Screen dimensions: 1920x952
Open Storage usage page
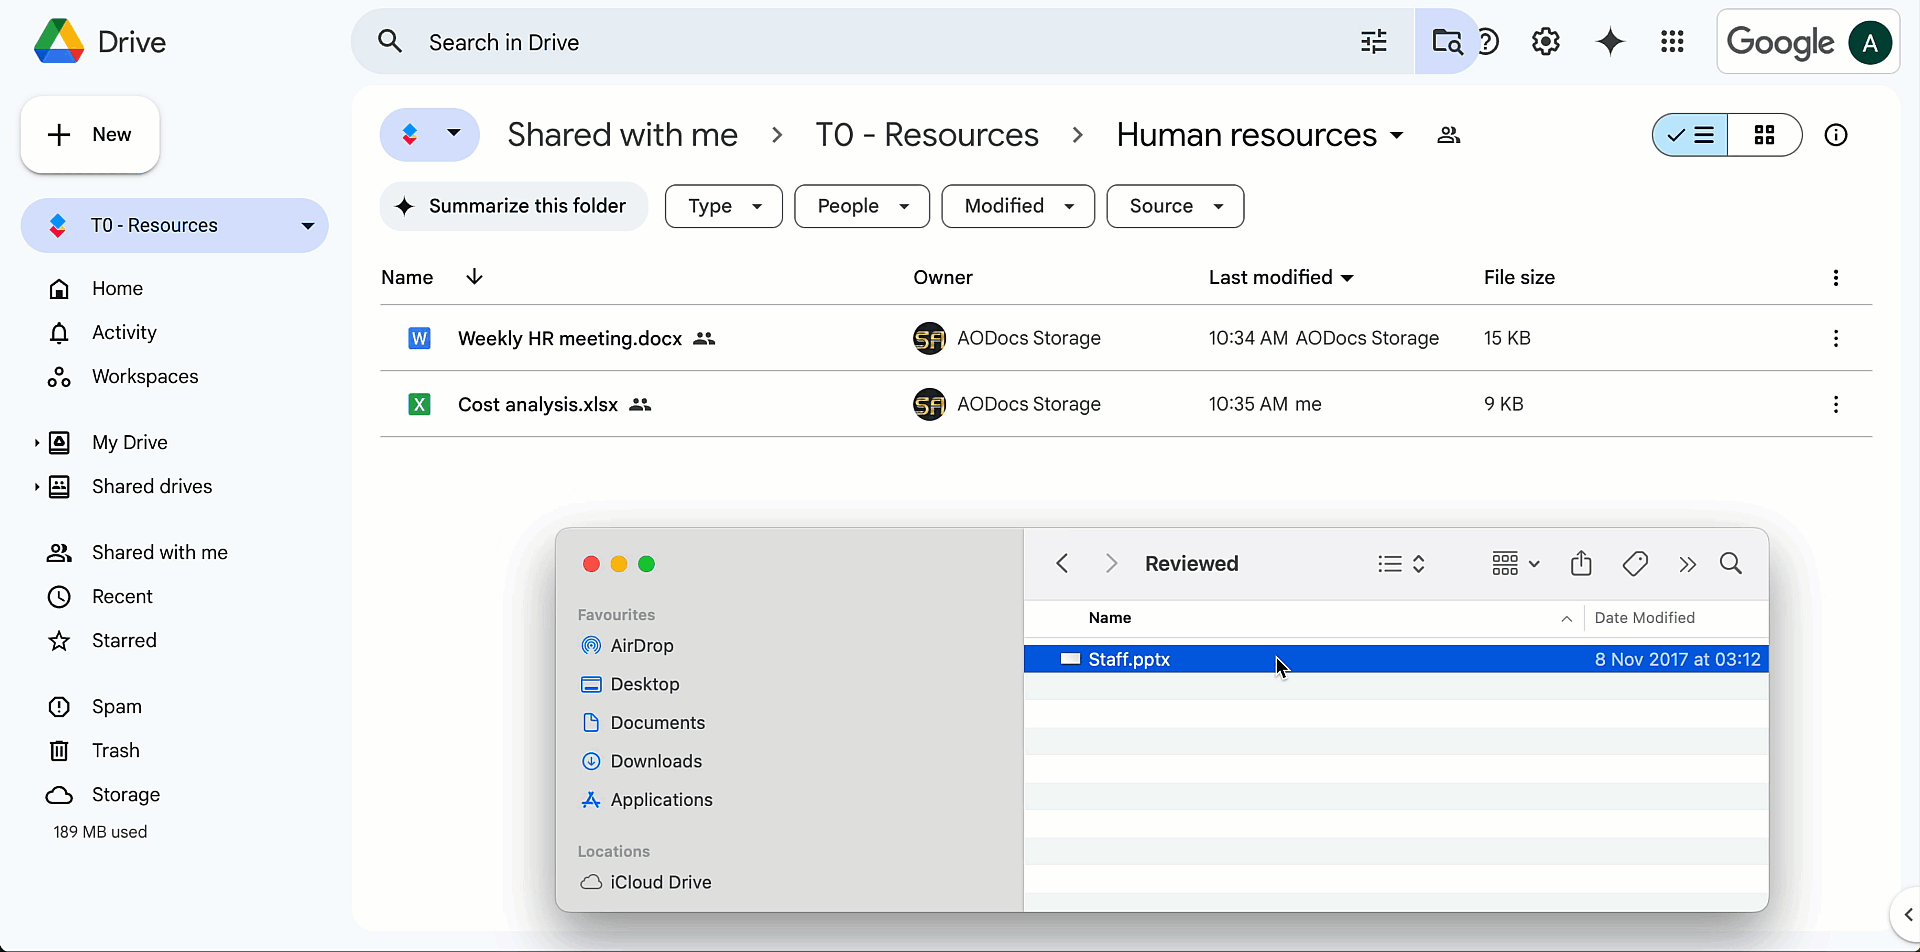pyautogui.click(x=125, y=794)
